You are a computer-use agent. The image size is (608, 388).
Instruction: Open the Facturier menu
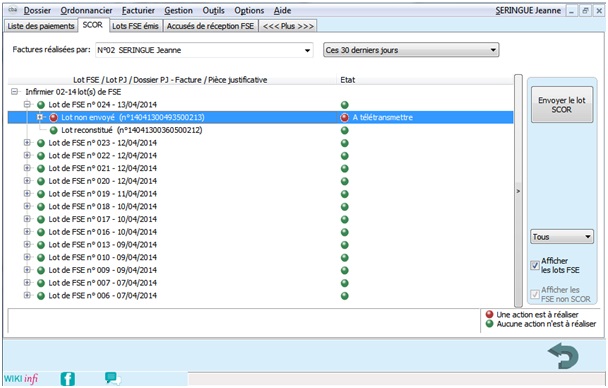[x=138, y=10]
